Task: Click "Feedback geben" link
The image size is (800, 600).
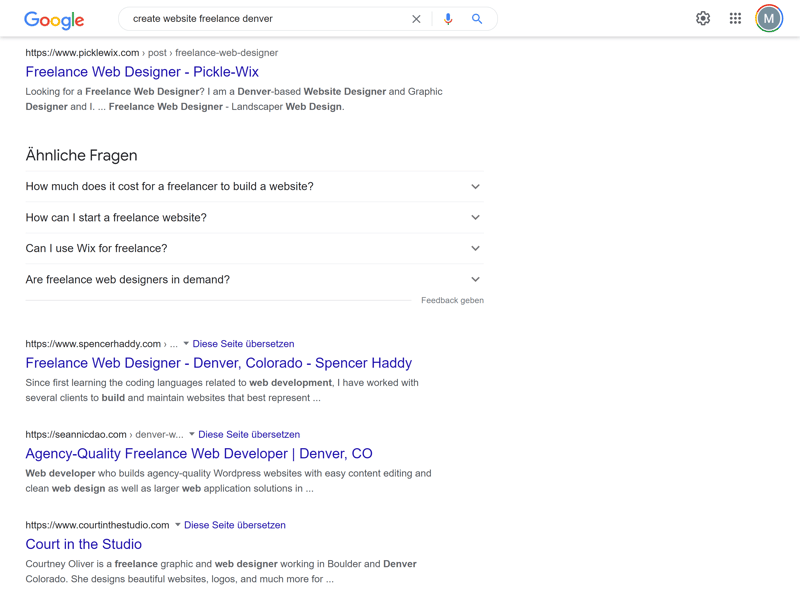Action: (452, 301)
